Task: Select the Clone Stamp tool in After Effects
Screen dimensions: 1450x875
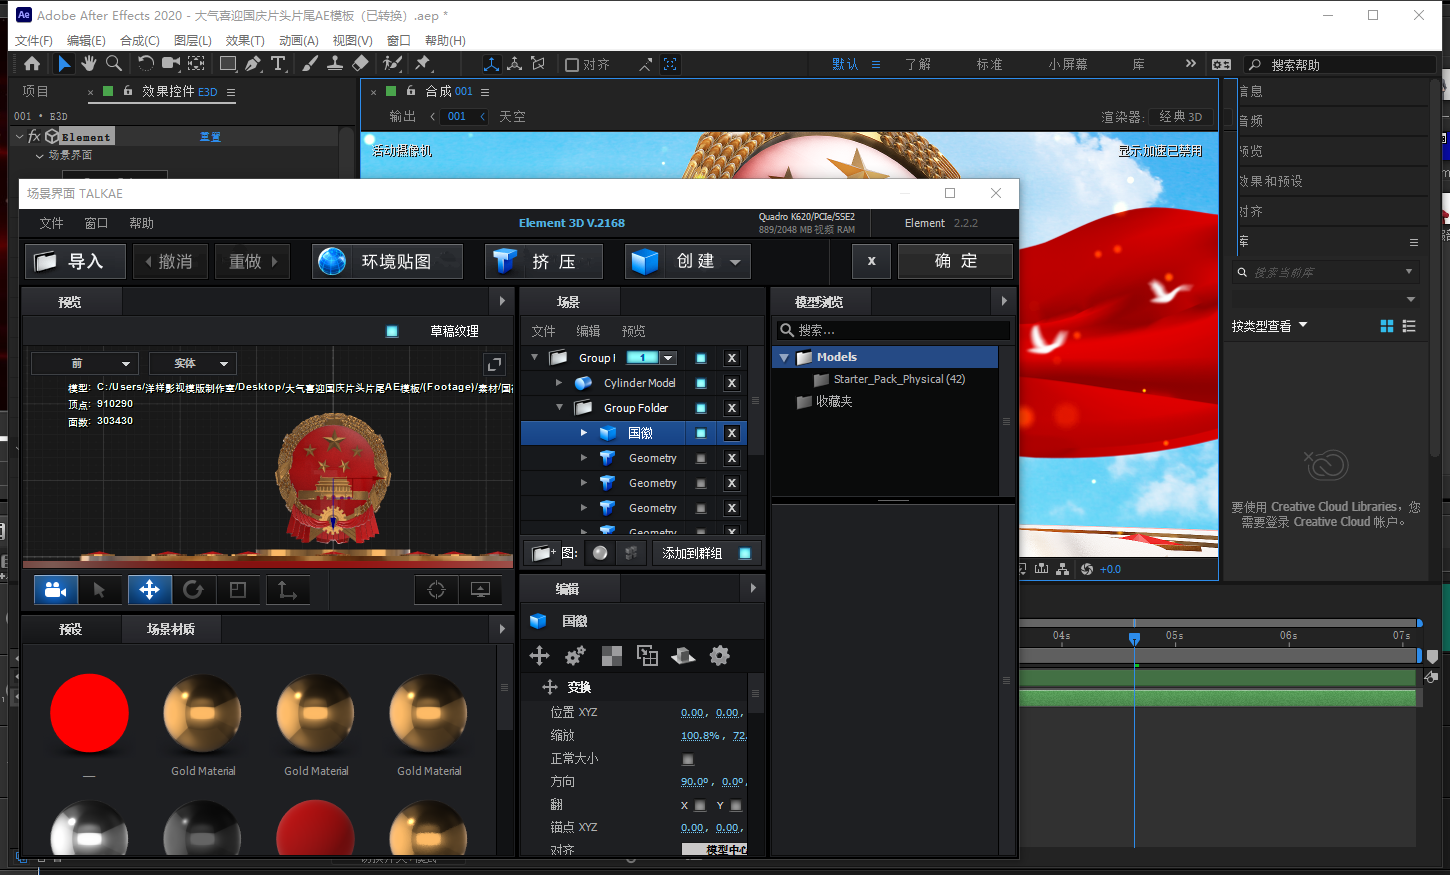Action: (x=335, y=64)
